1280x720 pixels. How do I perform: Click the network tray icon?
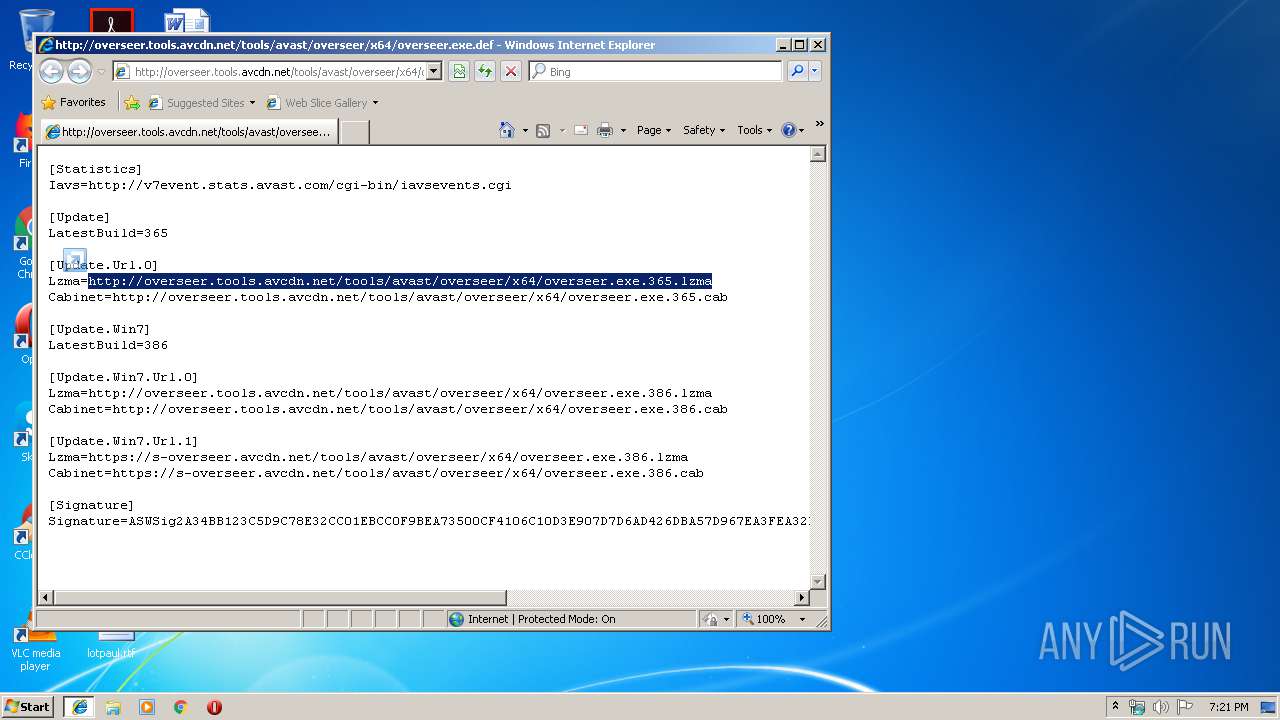(1137, 707)
